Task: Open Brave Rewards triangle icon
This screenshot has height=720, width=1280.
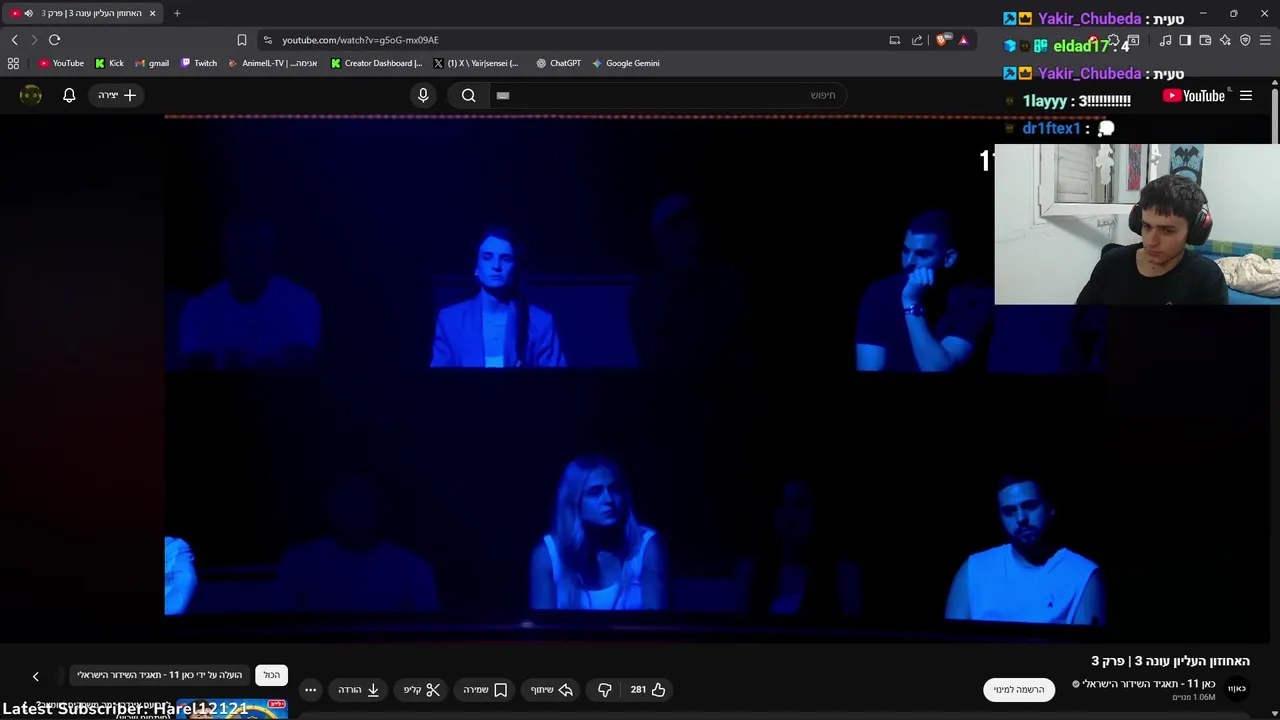Action: click(963, 40)
